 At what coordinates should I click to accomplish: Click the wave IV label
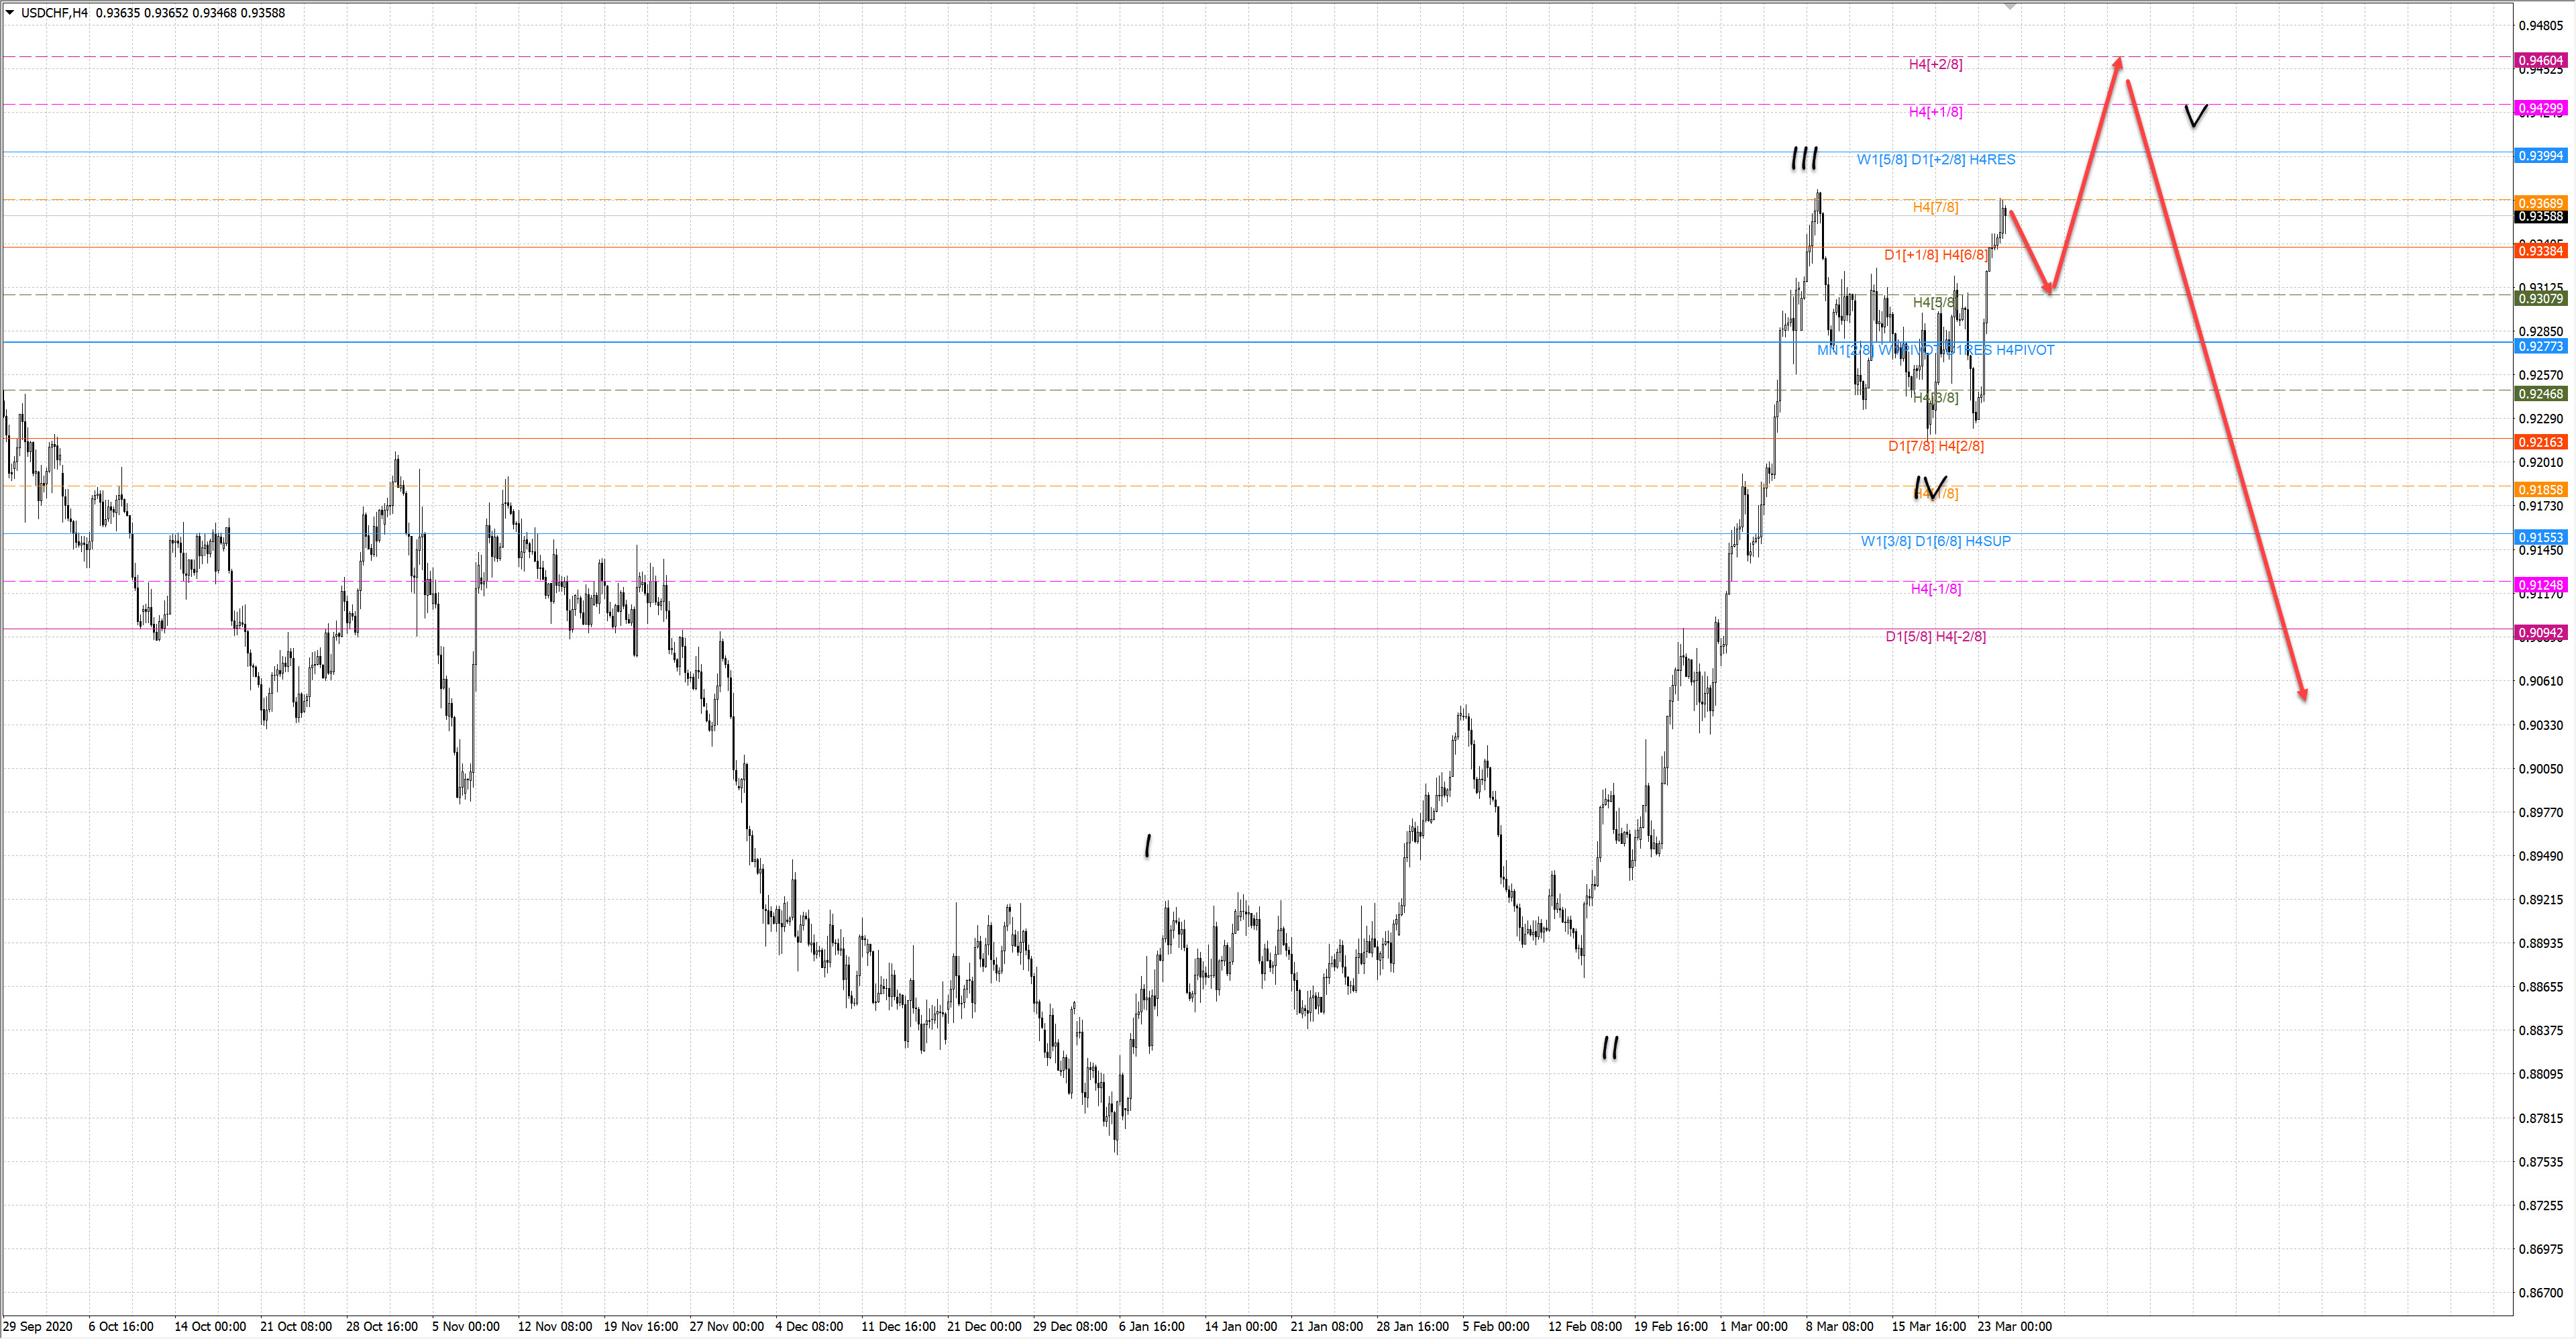tap(1929, 488)
